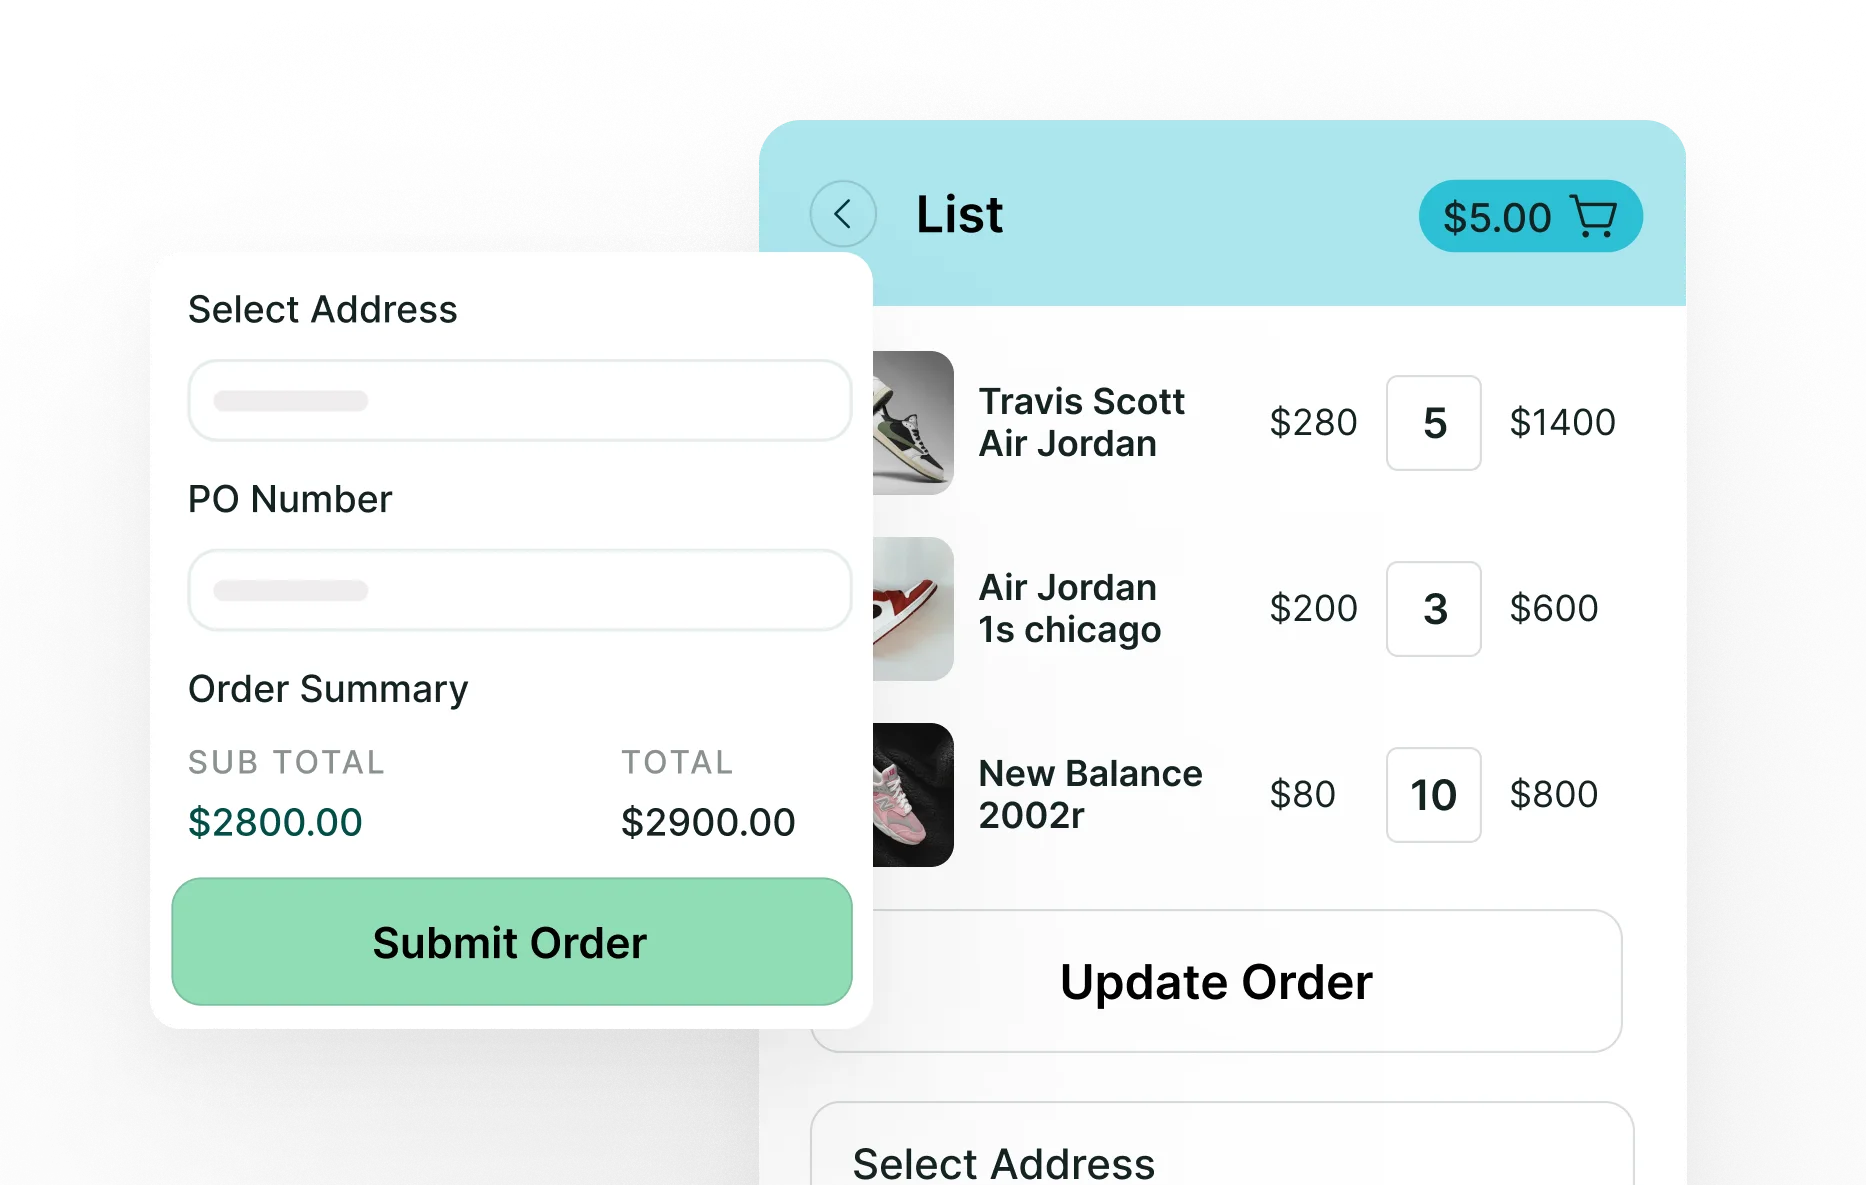The width and height of the screenshot is (1866, 1185).
Task: Select the New Balance 2002r photo
Action: pos(910,794)
